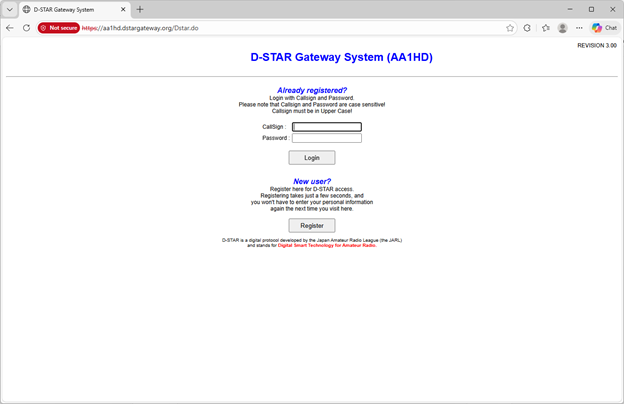Click the address bar URL
The image size is (624, 404).
(150, 28)
